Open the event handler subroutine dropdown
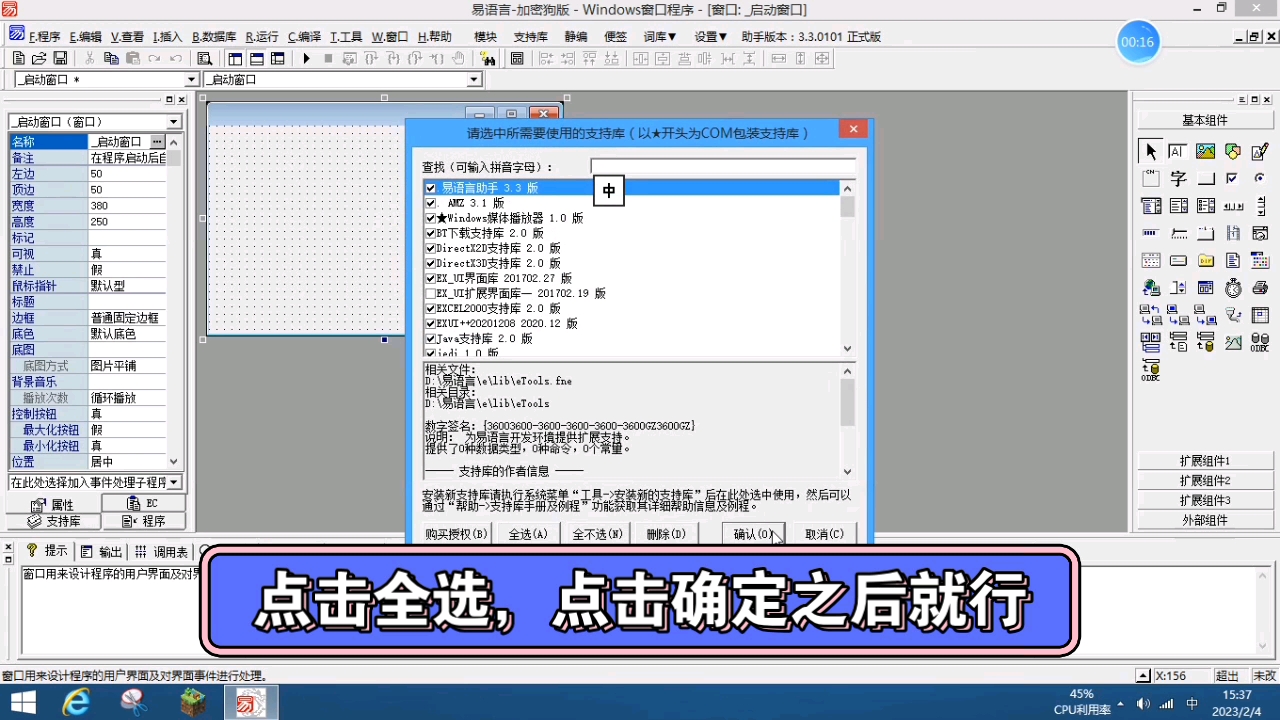The width and height of the screenshot is (1280, 720). (x=174, y=482)
